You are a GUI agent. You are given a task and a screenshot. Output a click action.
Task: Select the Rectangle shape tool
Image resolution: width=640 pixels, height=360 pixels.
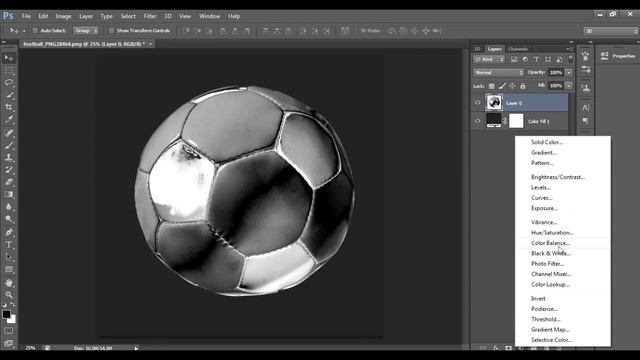[x=9, y=269]
